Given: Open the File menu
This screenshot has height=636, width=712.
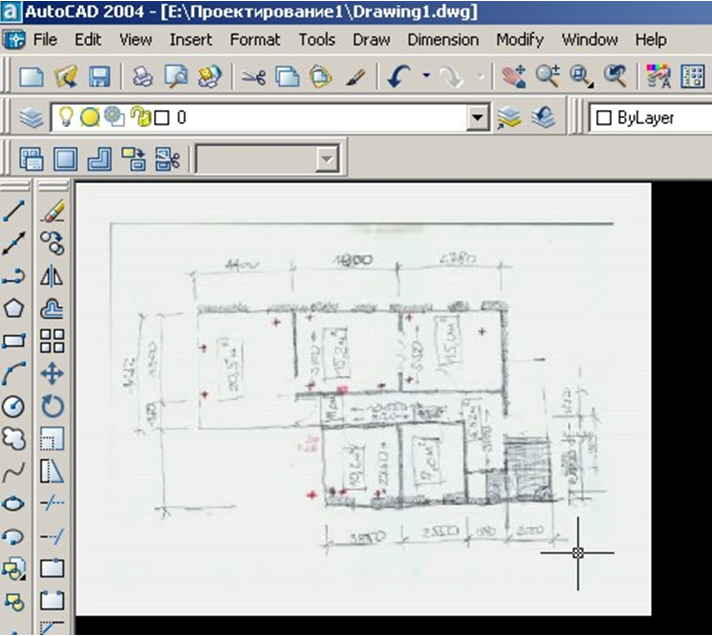Looking at the screenshot, I should [x=45, y=40].
